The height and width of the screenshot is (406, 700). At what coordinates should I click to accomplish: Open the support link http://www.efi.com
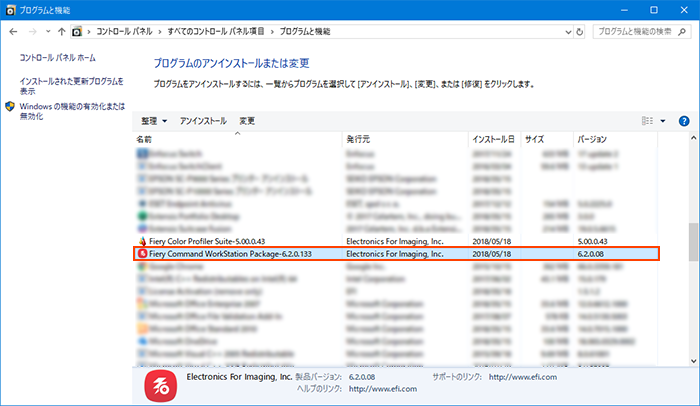coord(523,377)
